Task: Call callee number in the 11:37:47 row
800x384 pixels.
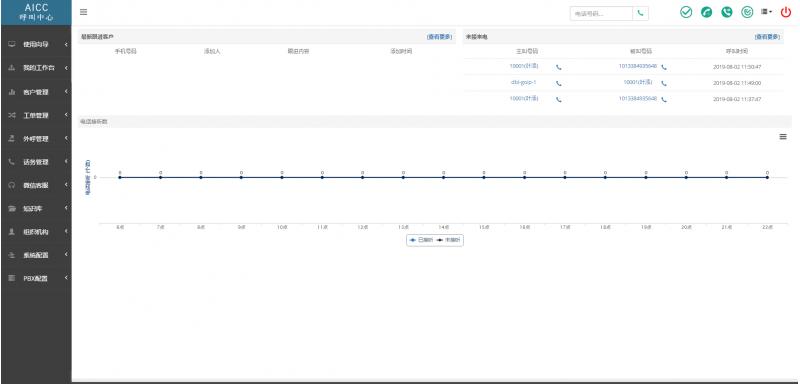Action: 664,99
